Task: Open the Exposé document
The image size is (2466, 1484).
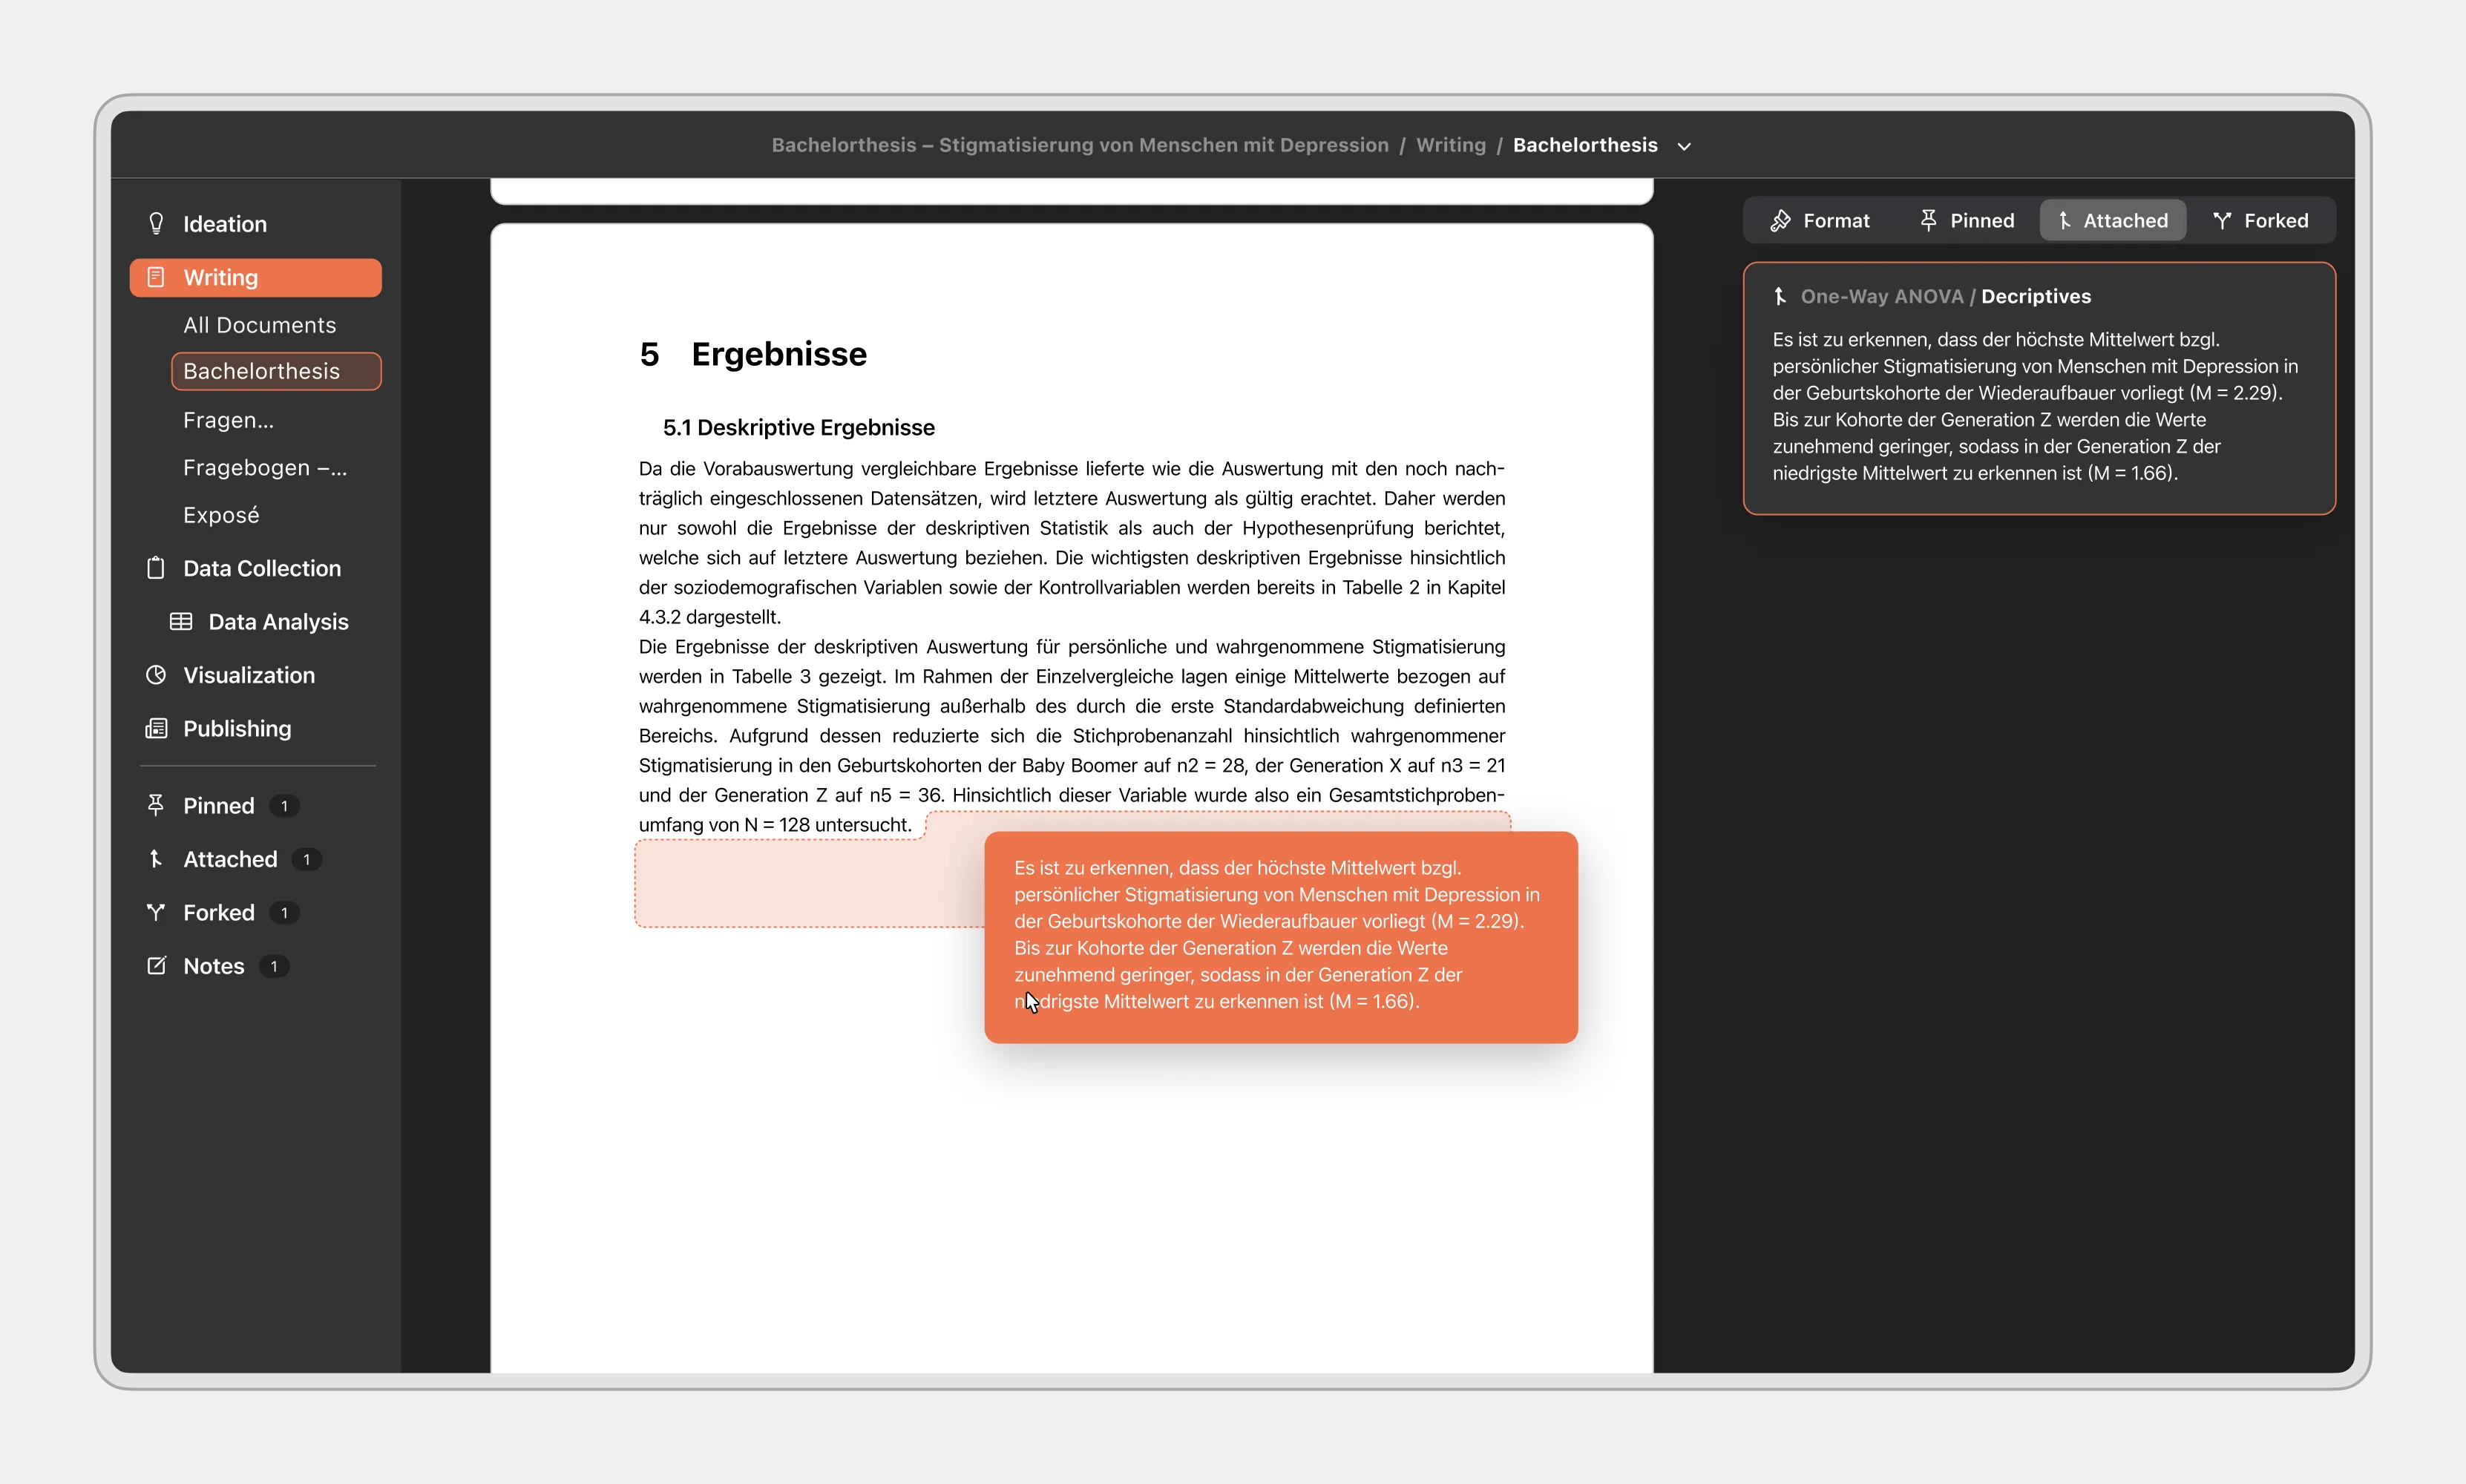Action: [x=221, y=515]
